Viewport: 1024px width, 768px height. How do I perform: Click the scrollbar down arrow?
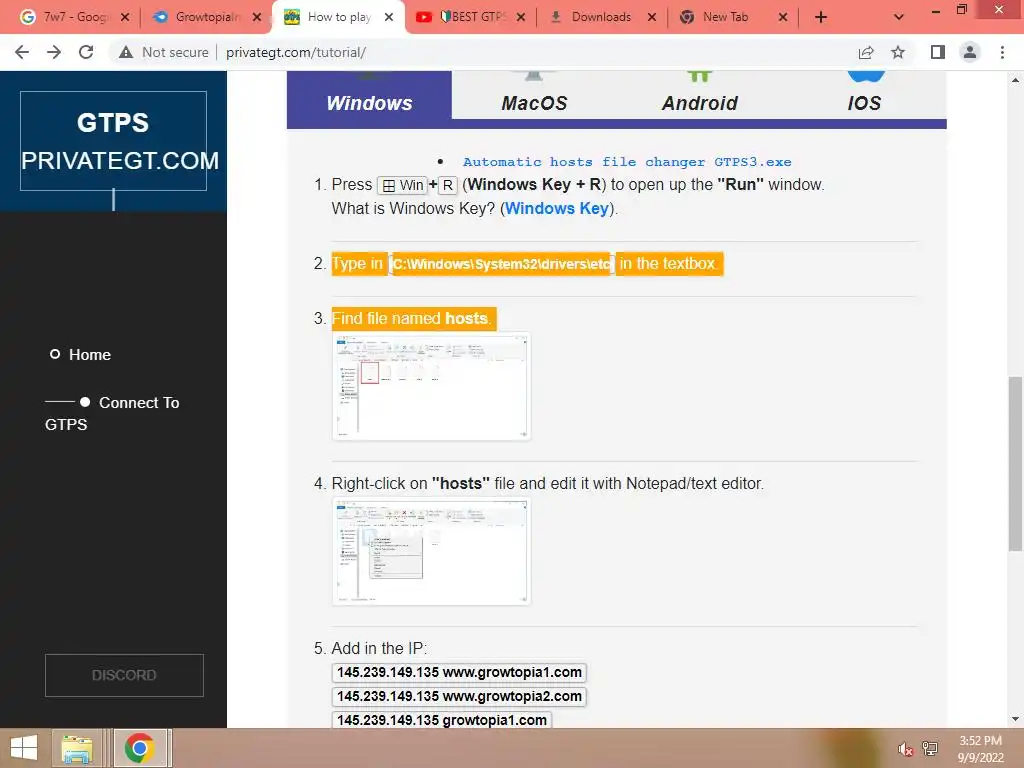tap(1015, 719)
